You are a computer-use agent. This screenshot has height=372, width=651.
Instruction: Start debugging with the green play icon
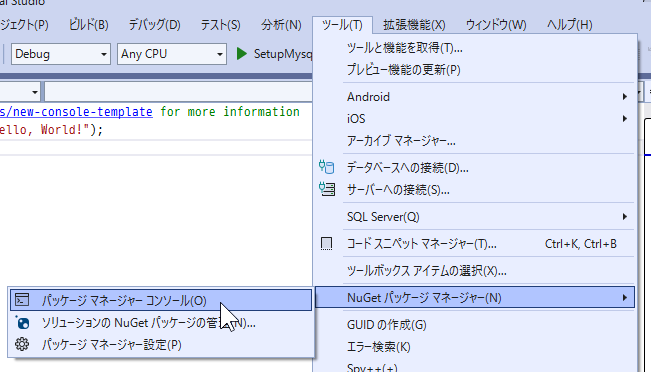coord(241,54)
